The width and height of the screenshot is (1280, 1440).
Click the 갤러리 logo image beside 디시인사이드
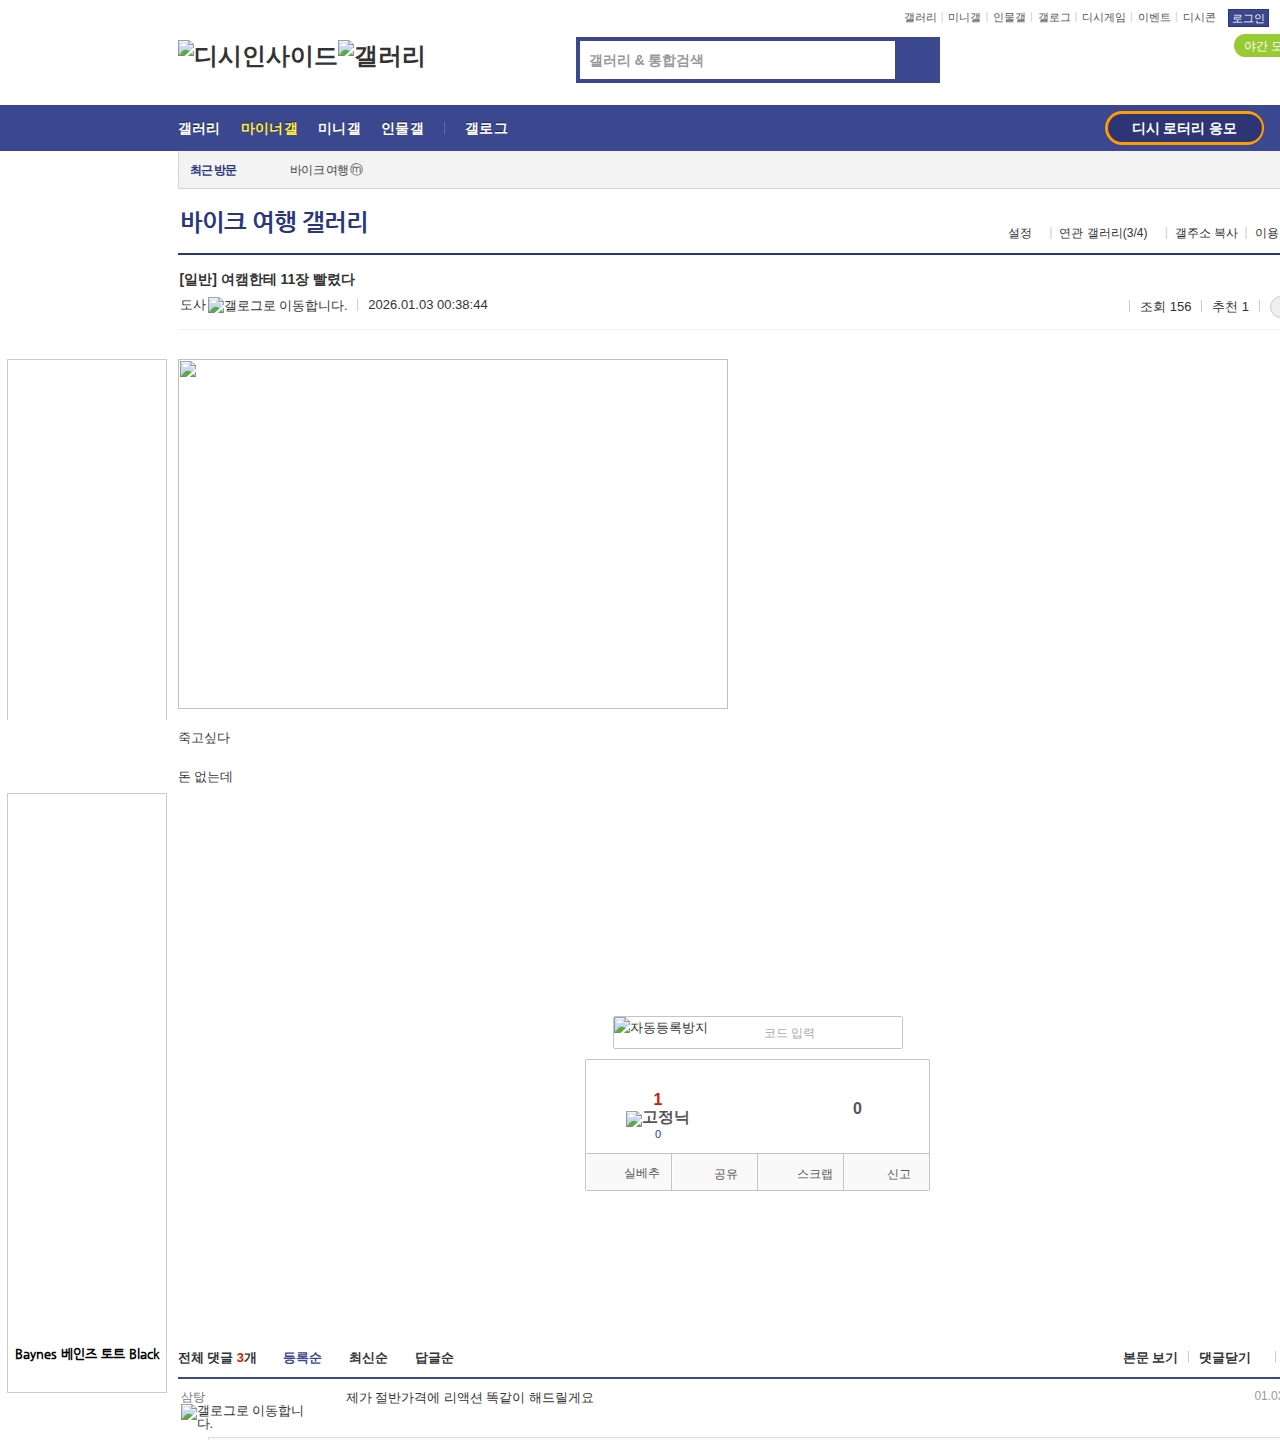tap(381, 55)
